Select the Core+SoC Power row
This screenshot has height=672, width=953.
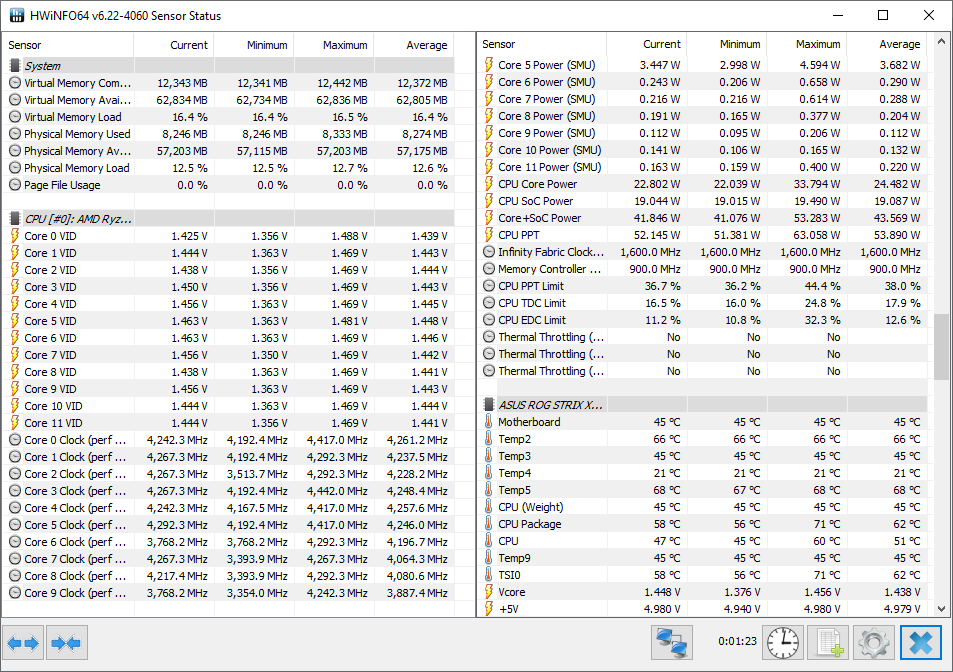click(x=703, y=218)
